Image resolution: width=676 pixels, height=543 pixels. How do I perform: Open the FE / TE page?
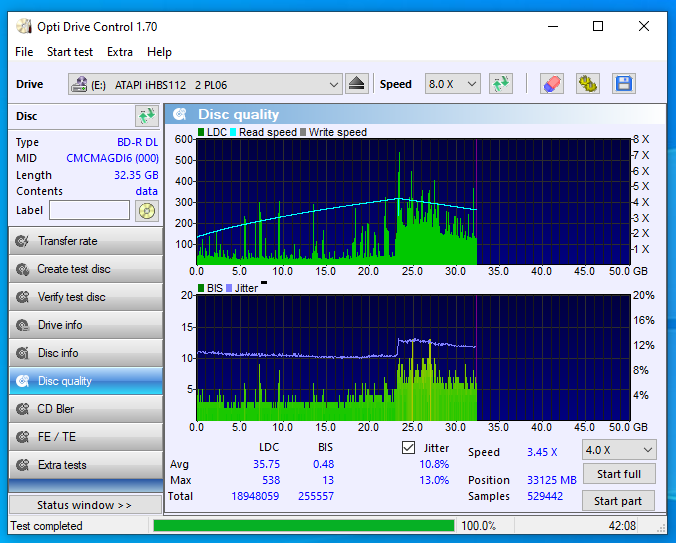(x=86, y=437)
